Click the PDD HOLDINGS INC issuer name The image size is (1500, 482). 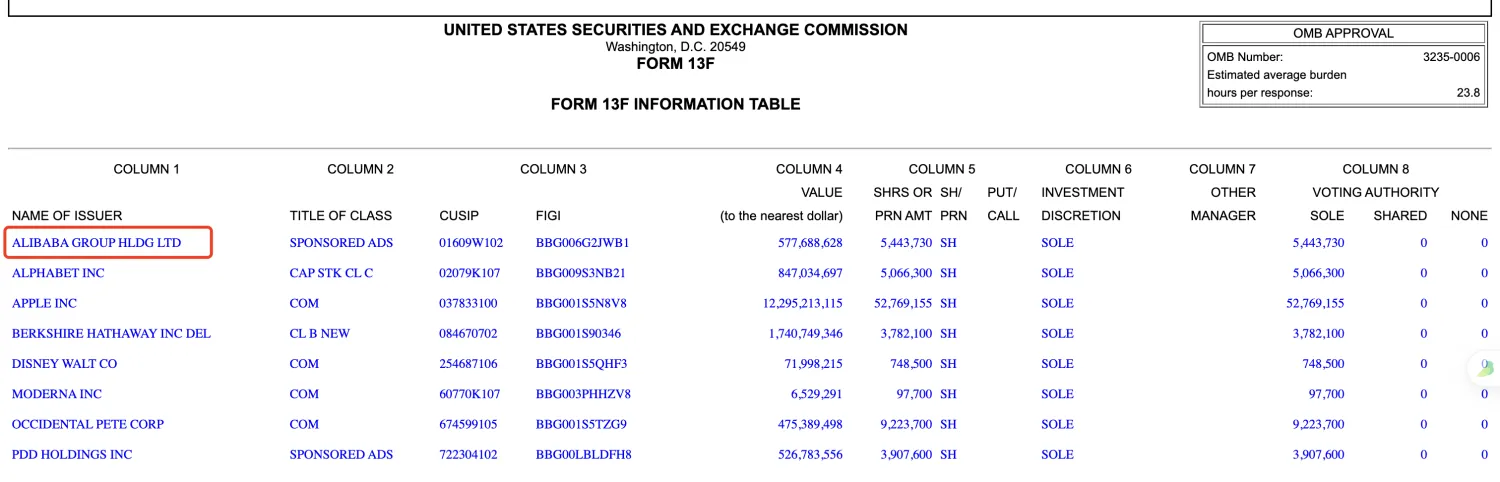click(x=72, y=455)
